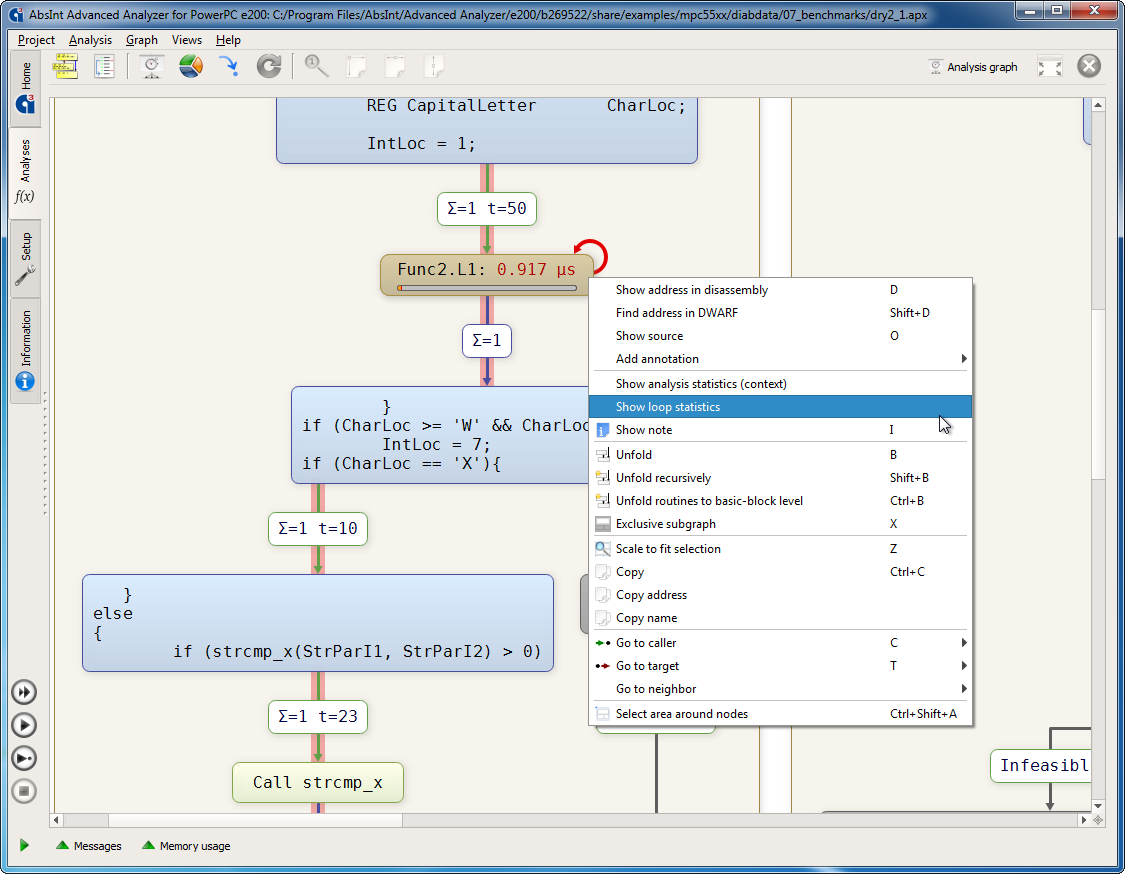Choose Show analysis statistics (context)
Viewport: 1125px width, 874px height.
(x=780, y=384)
